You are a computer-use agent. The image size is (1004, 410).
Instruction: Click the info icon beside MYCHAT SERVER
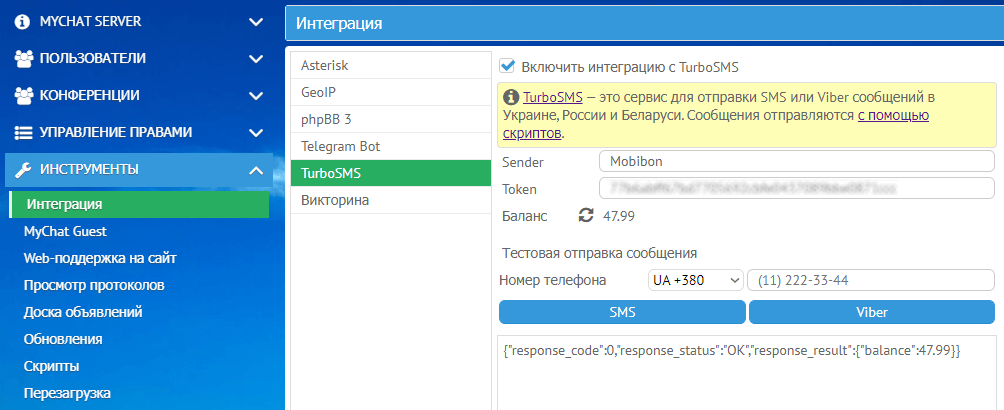(23, 21)
